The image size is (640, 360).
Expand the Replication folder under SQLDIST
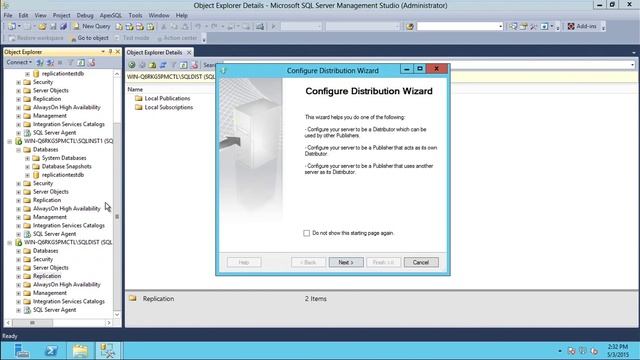18,276
